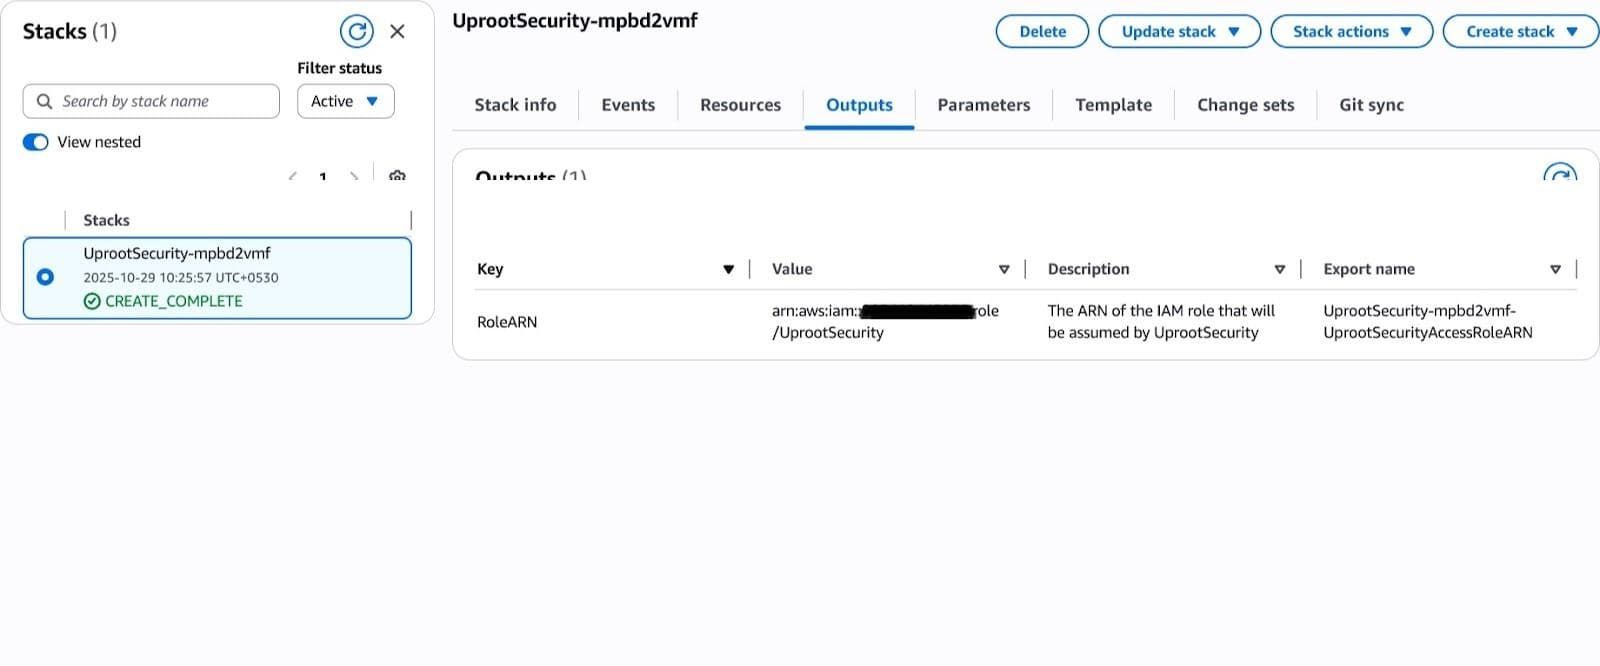The height and width of the screenshot is (666, 1600).
Task: Sort outputs by Description column
Action: [1279, 269]
